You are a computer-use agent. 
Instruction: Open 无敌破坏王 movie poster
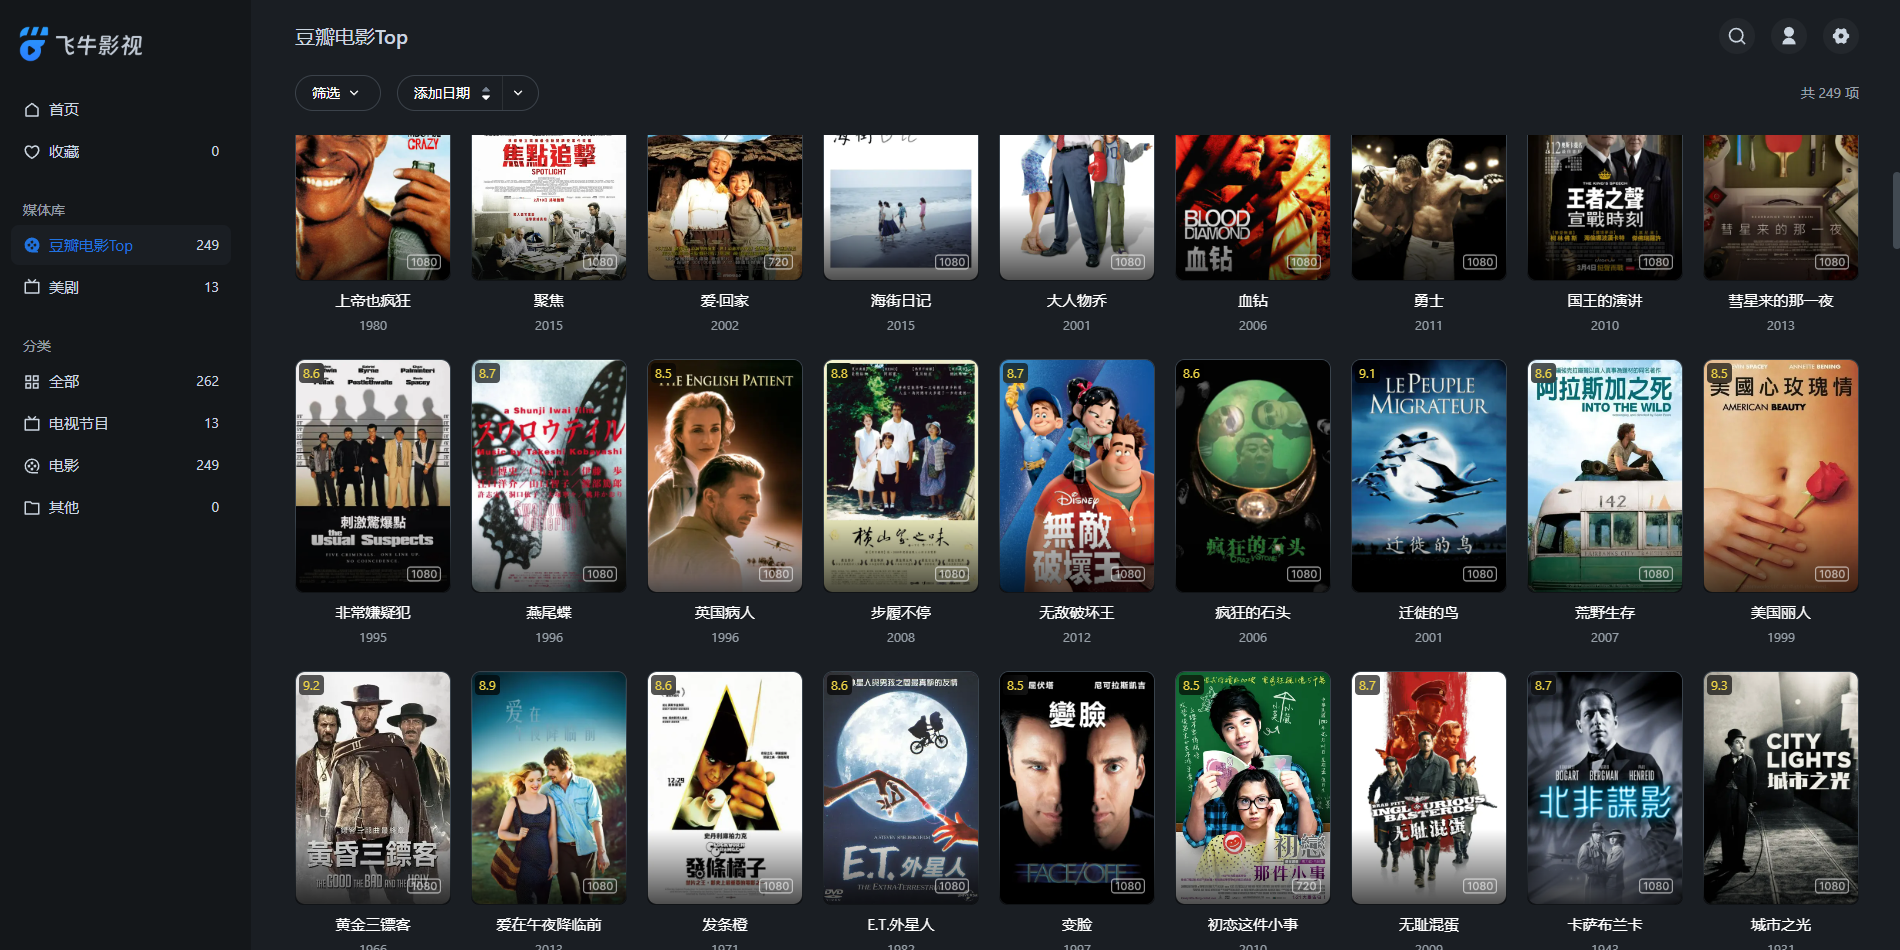click(x=1077, y=476)
